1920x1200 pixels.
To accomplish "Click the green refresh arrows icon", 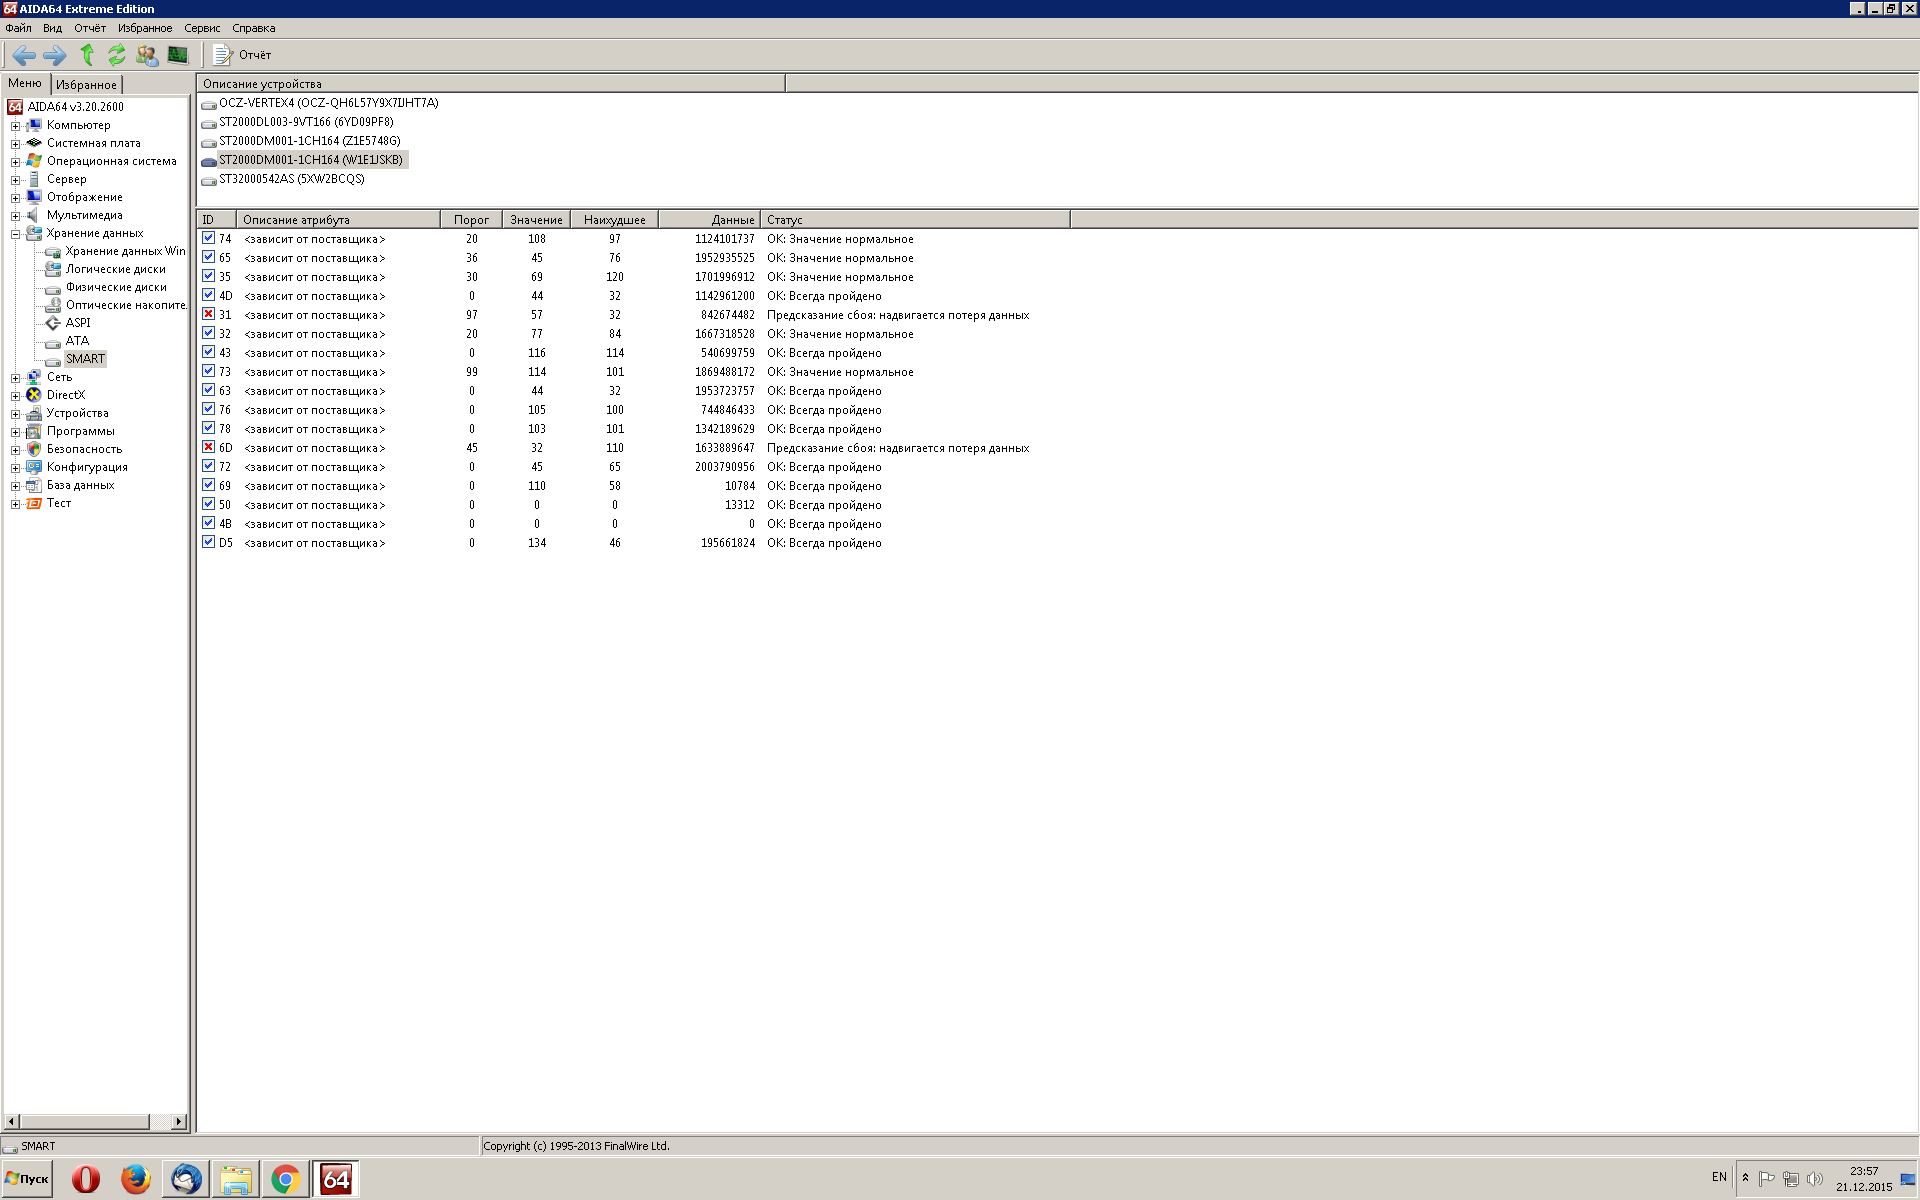I will click(117, 55).
